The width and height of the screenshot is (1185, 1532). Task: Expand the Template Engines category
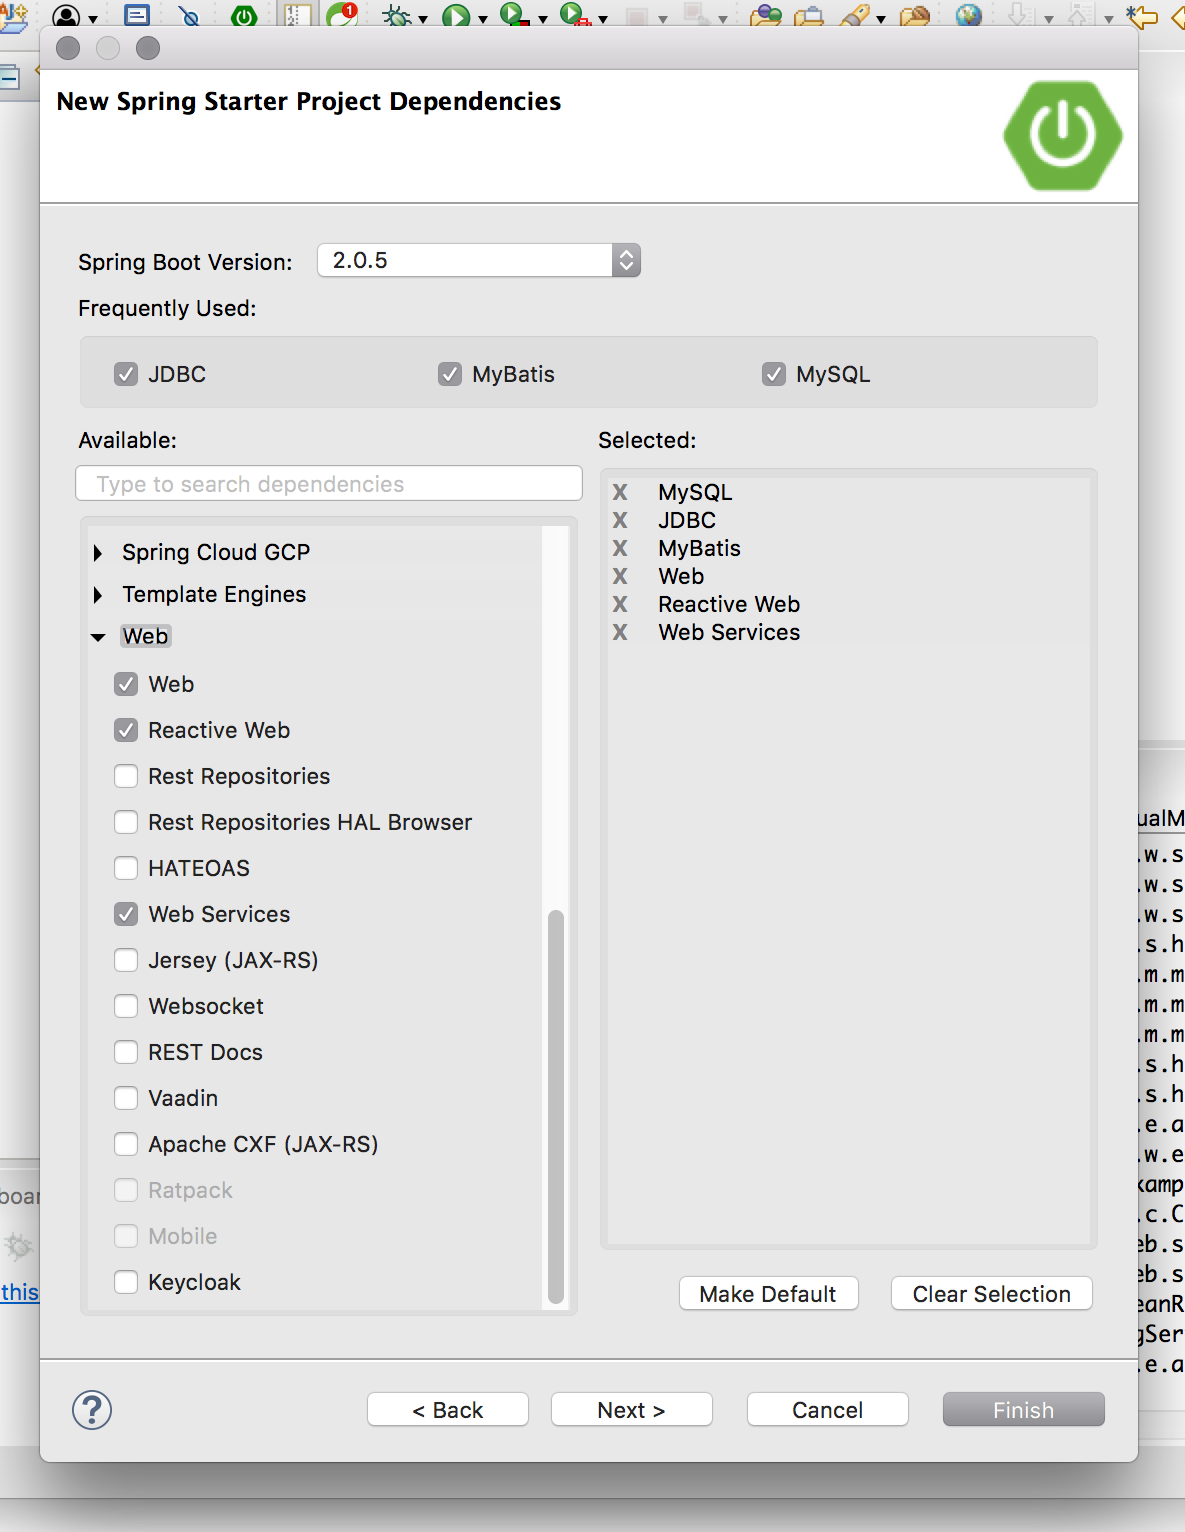pos(98,595)
